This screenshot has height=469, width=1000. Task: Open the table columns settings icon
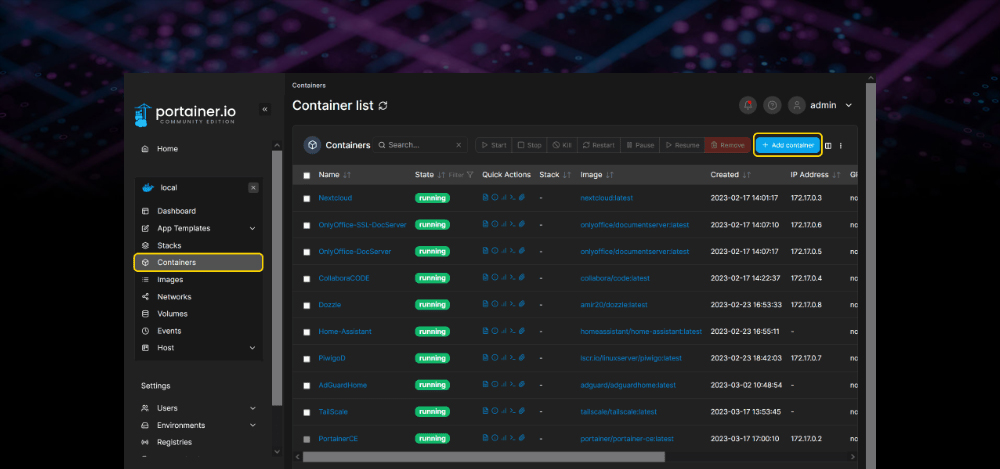(x=828, y=145)
